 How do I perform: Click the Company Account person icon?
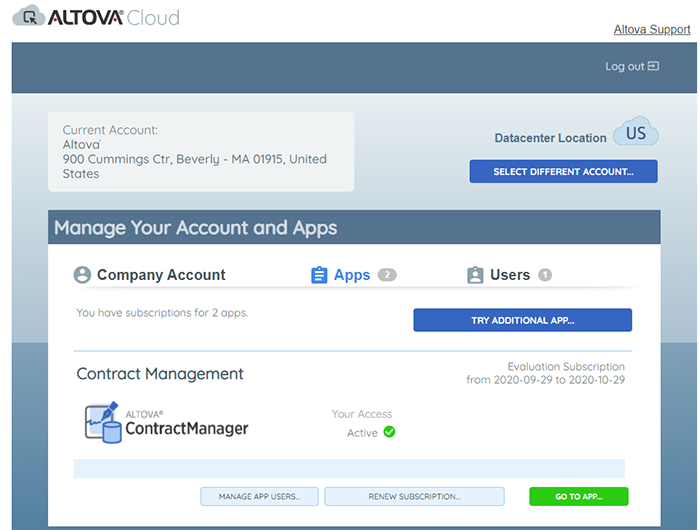point(83,275)
